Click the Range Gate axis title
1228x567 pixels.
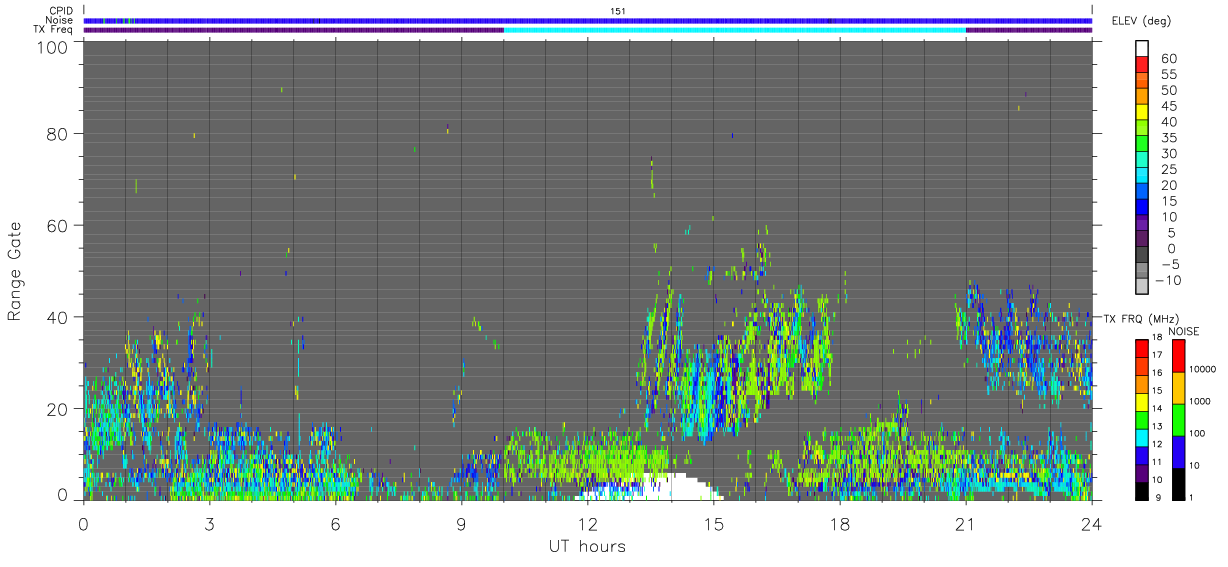click(x=15, y=271)
